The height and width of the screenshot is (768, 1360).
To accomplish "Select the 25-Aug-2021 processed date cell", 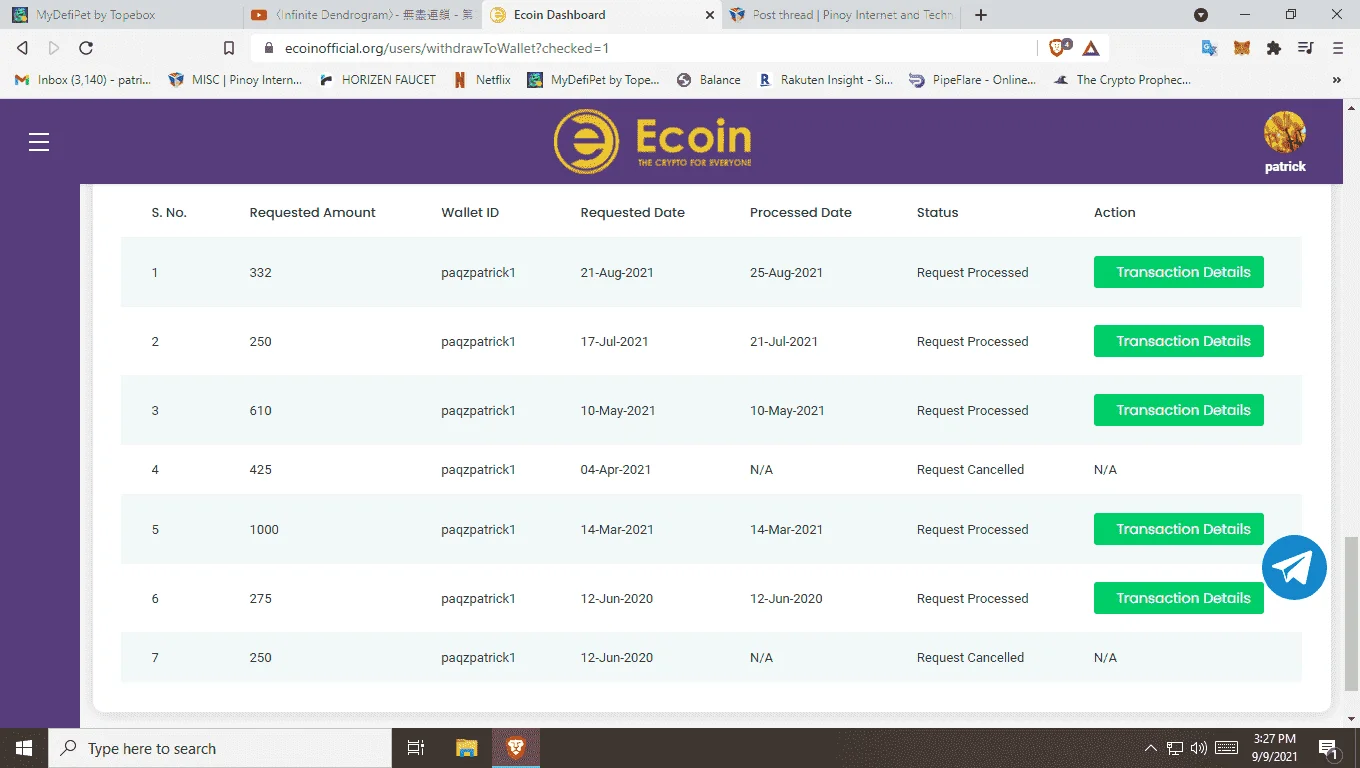I will pos(786,272).
